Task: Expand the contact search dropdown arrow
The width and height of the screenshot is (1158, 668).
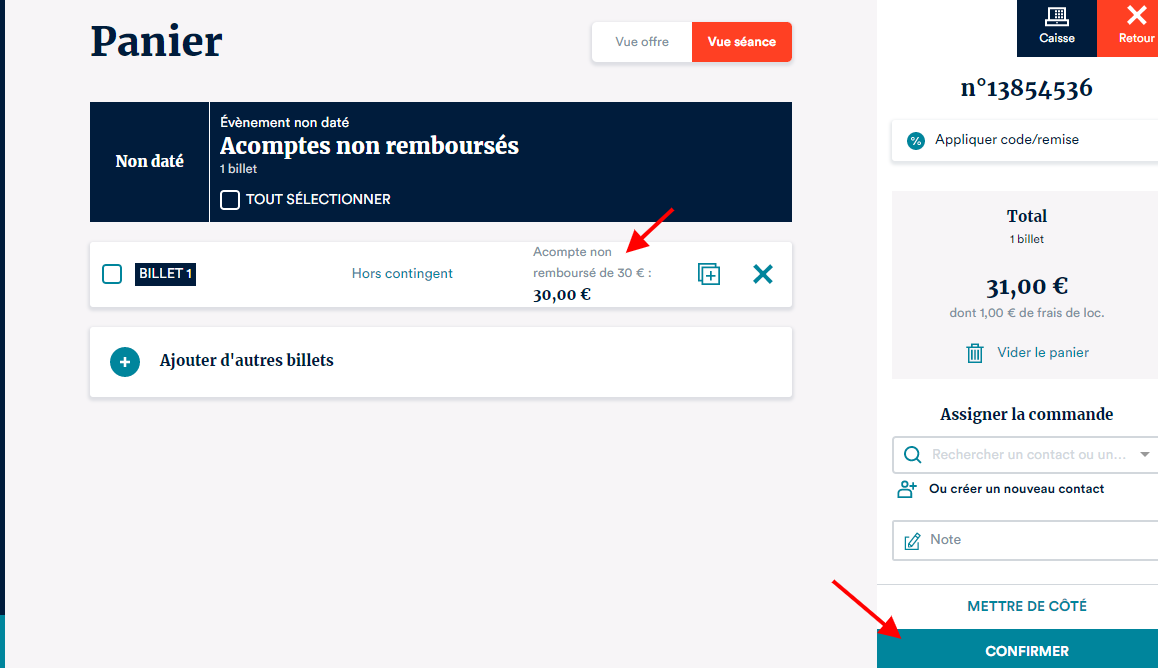Action: point(1144,455)
